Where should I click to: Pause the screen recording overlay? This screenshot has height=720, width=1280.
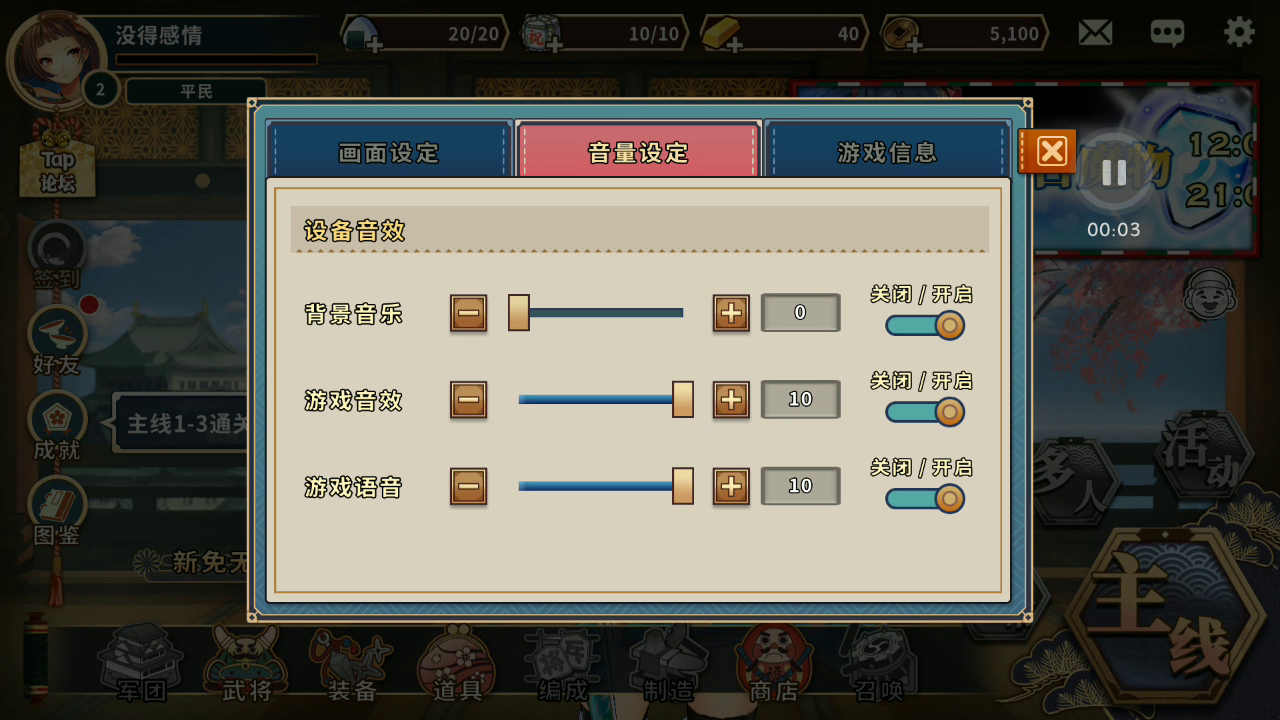pos(1114,173)
